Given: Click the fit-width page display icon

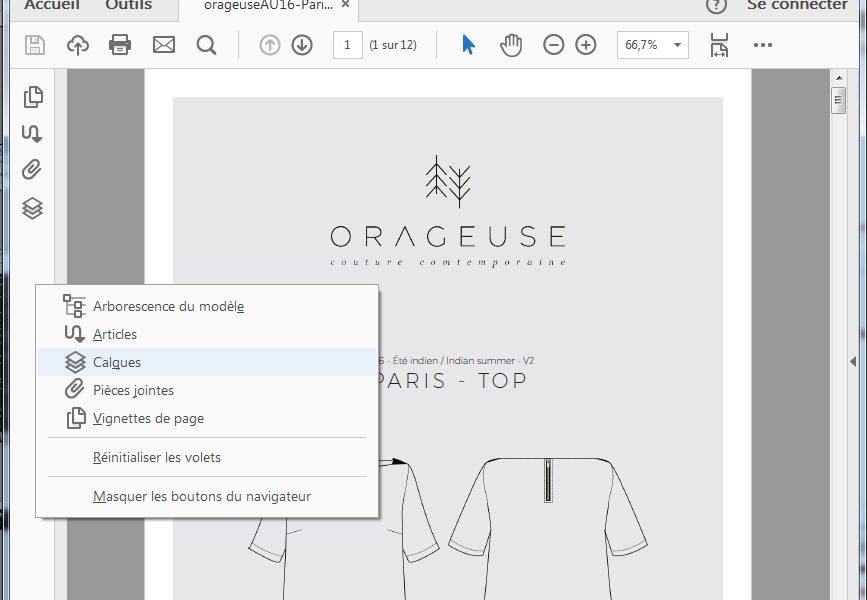Looking at the screenshot, I should pyautogui.click(x=719, y=45).
